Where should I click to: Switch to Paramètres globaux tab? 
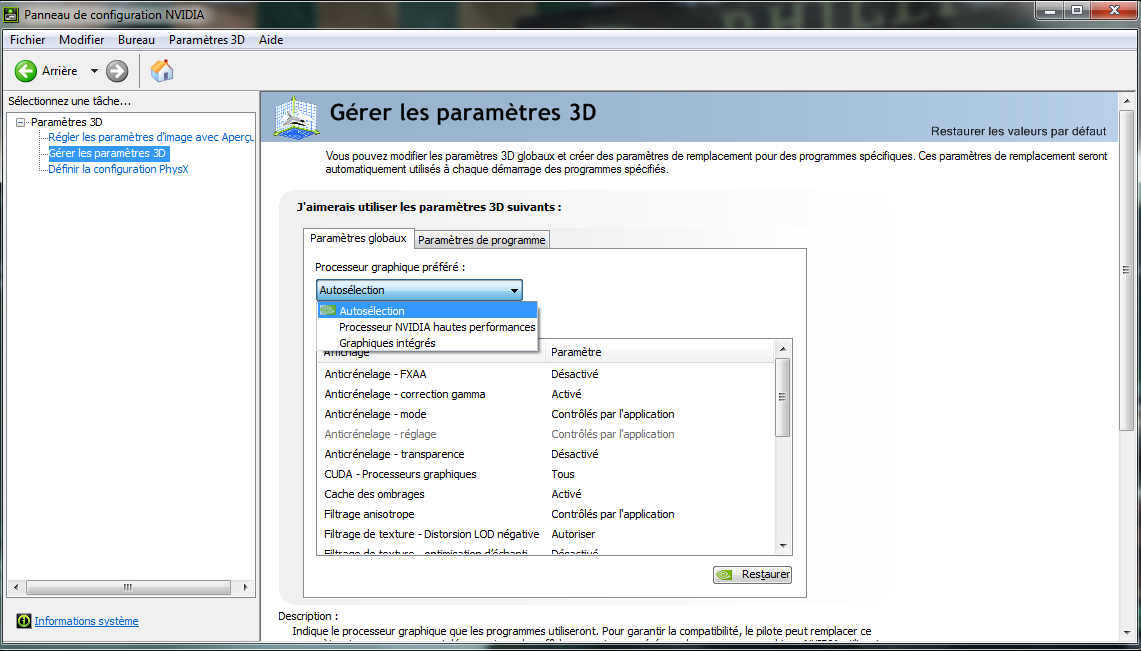coord(358,238)
